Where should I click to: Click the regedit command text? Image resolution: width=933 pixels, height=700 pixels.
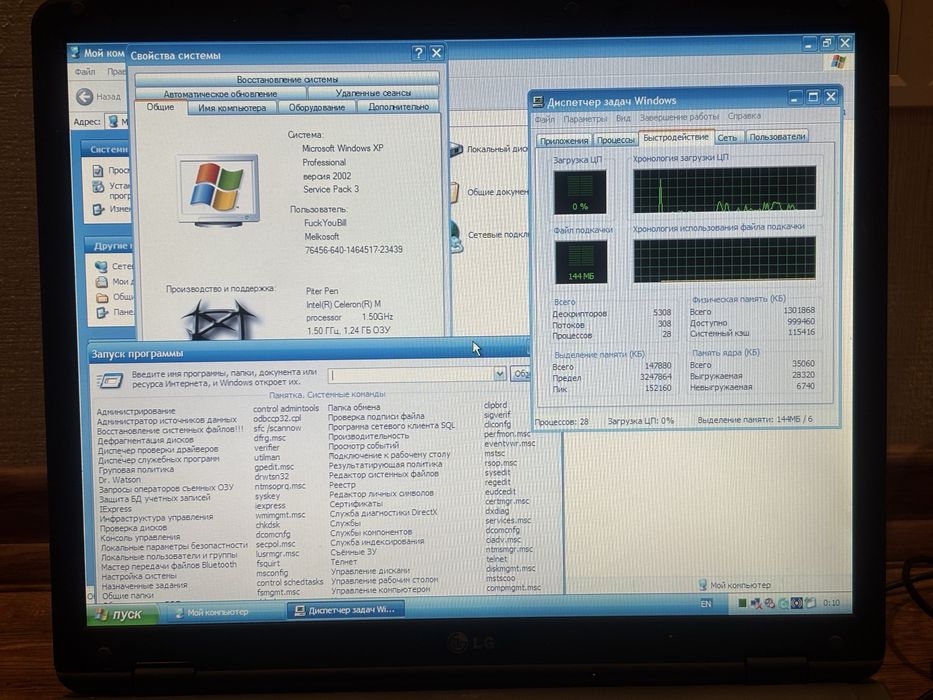click(498, 482)
